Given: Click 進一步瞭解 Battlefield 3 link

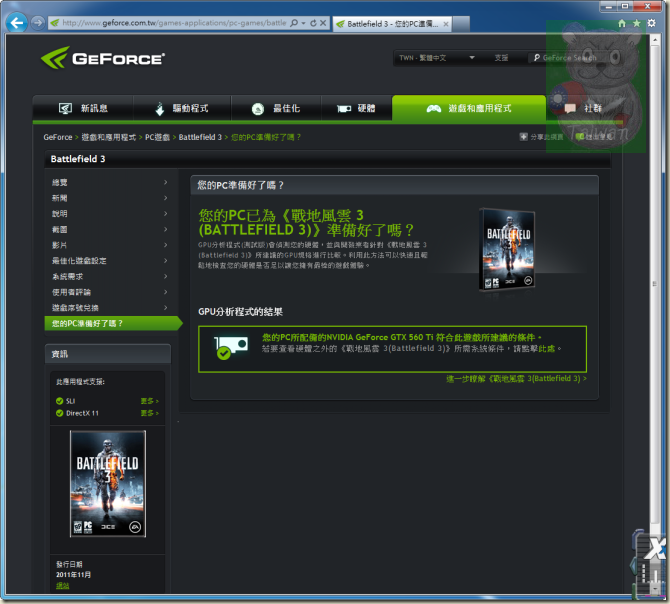Looking at the screenshot, I should 516,378.
